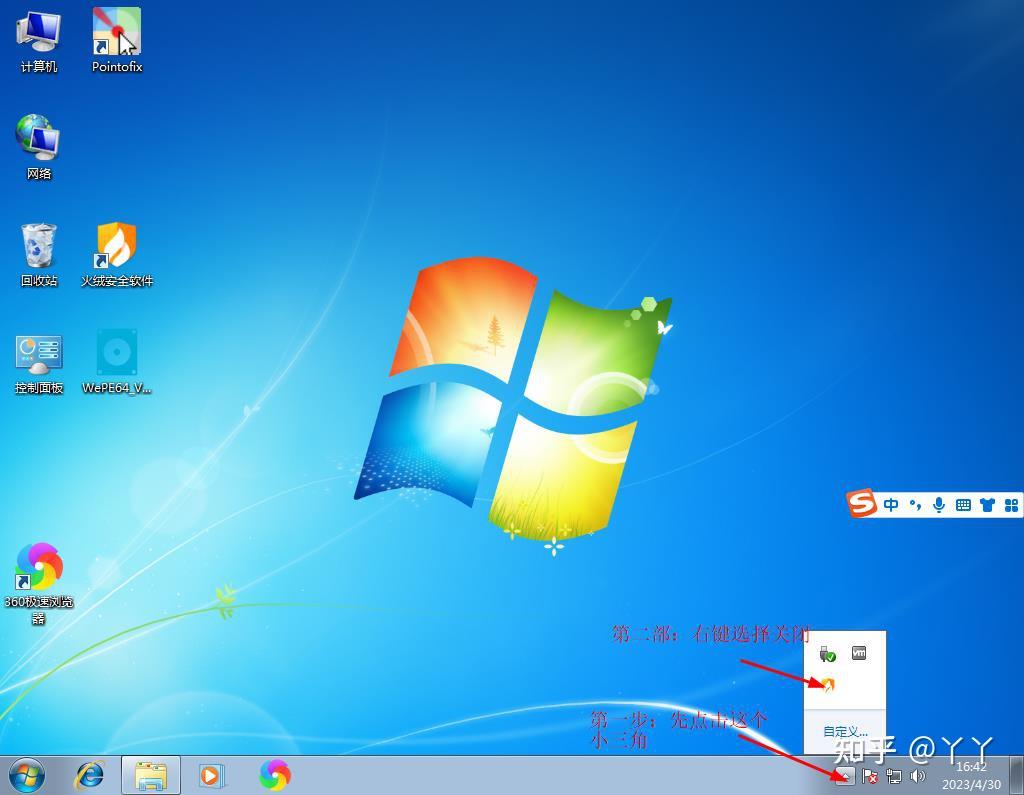The height and width of the screenshot is (795, 1024).
Task: Click the microphone voice input icon
Action: pos(939,505)
